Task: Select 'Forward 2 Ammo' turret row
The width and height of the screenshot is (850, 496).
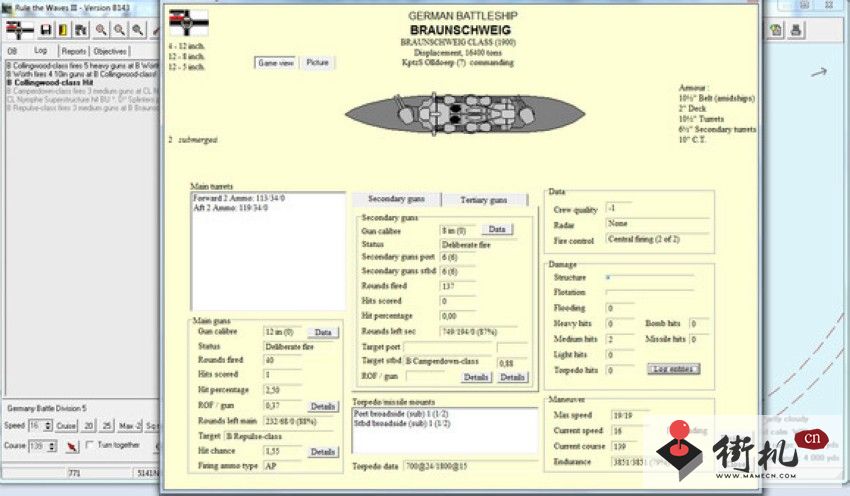Action: point(239,198)
